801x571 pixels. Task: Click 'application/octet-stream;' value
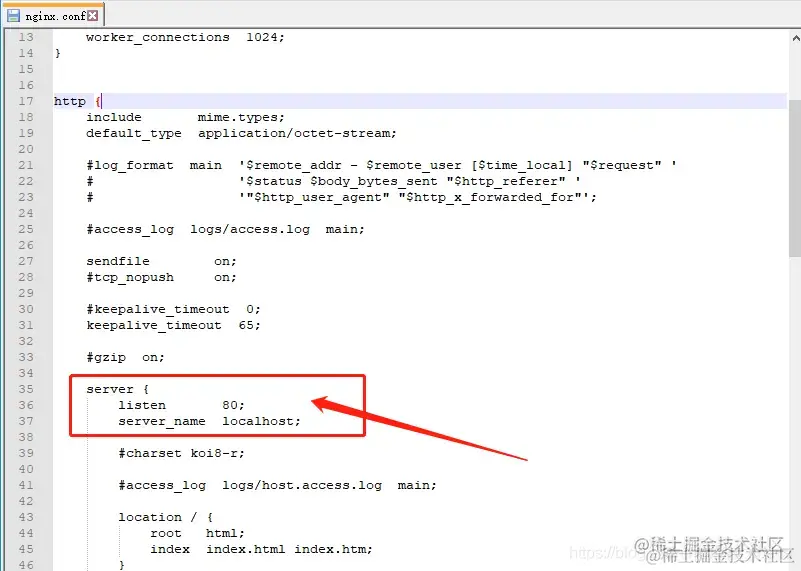[297, 133]
